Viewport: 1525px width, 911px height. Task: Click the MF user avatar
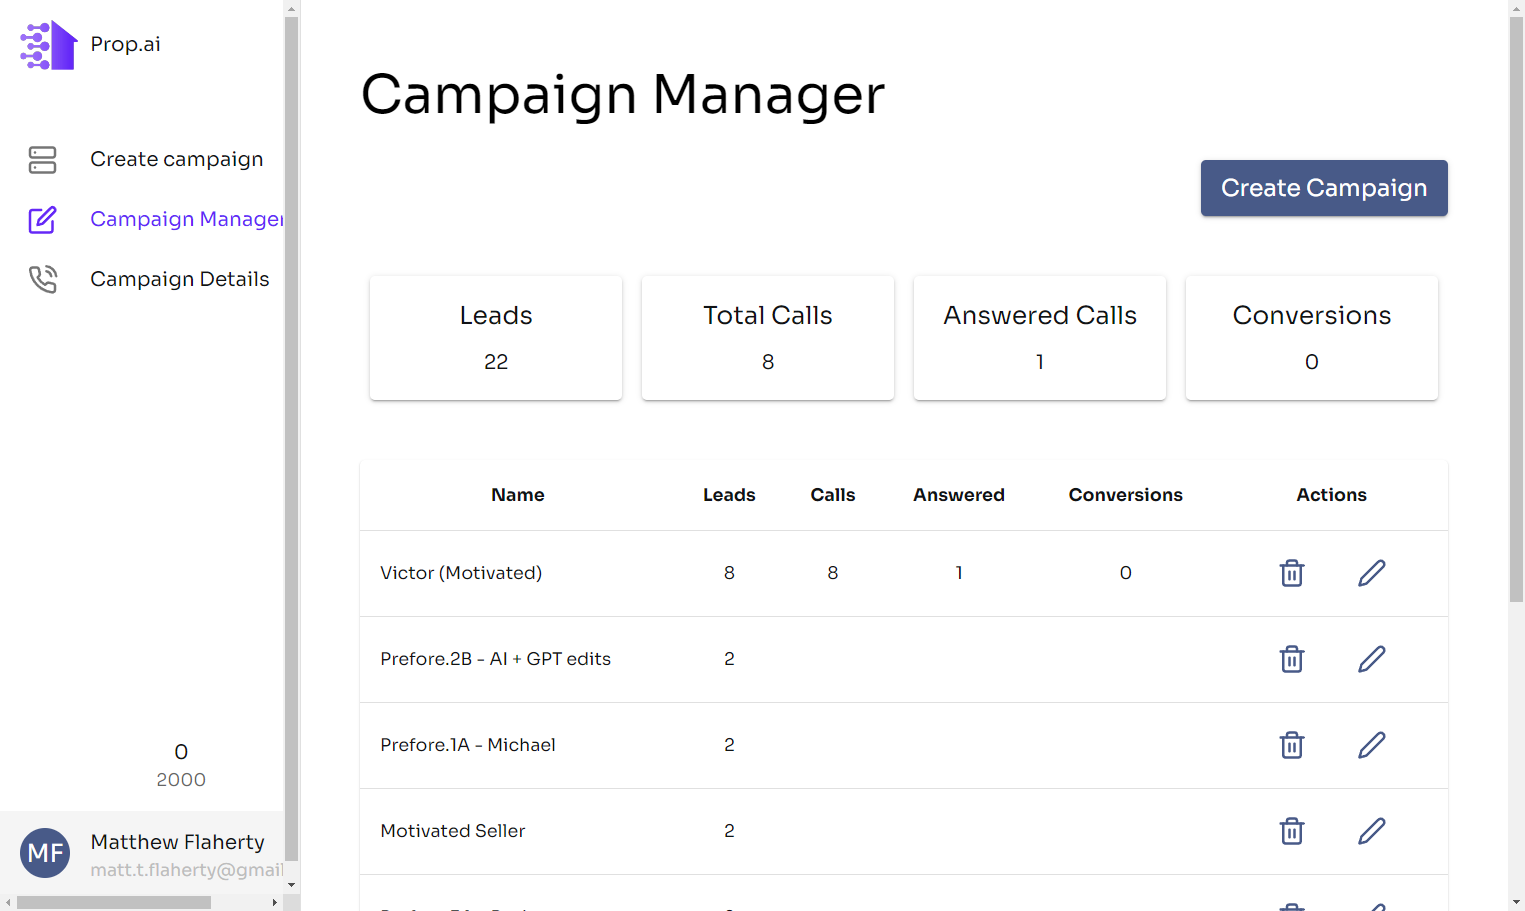point(45,853)
